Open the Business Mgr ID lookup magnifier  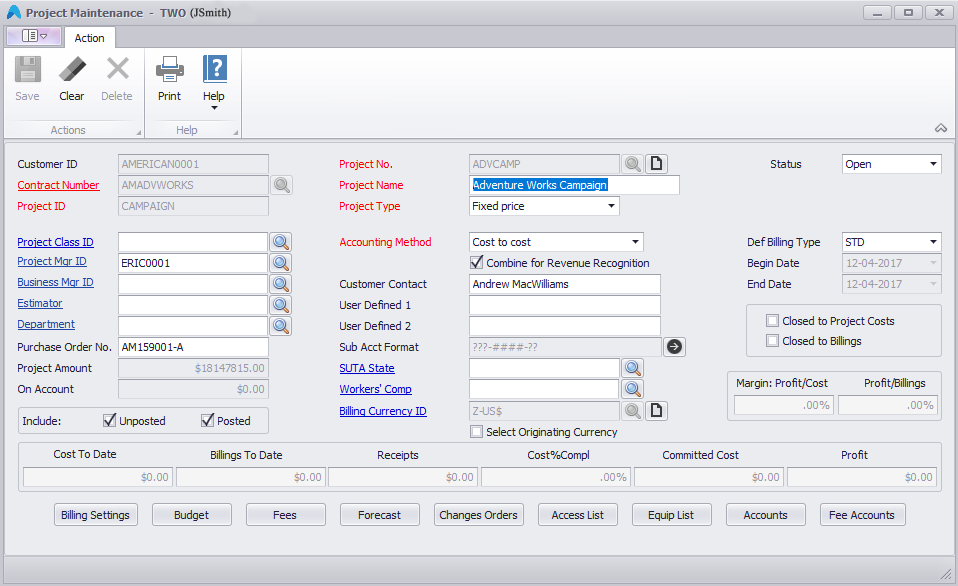coord(281,284)
